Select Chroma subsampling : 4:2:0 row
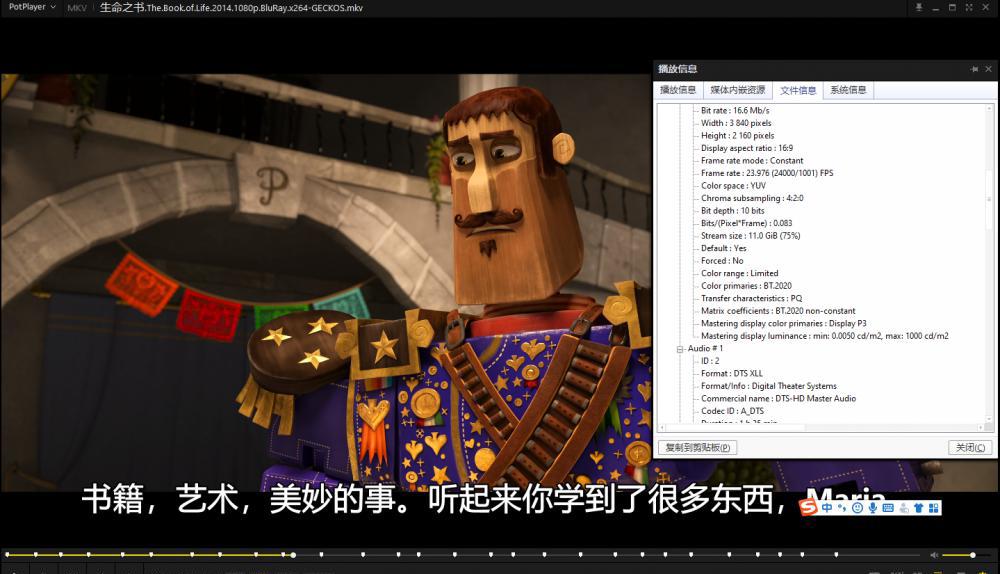Screen dimensions: 1000x574 752,198
